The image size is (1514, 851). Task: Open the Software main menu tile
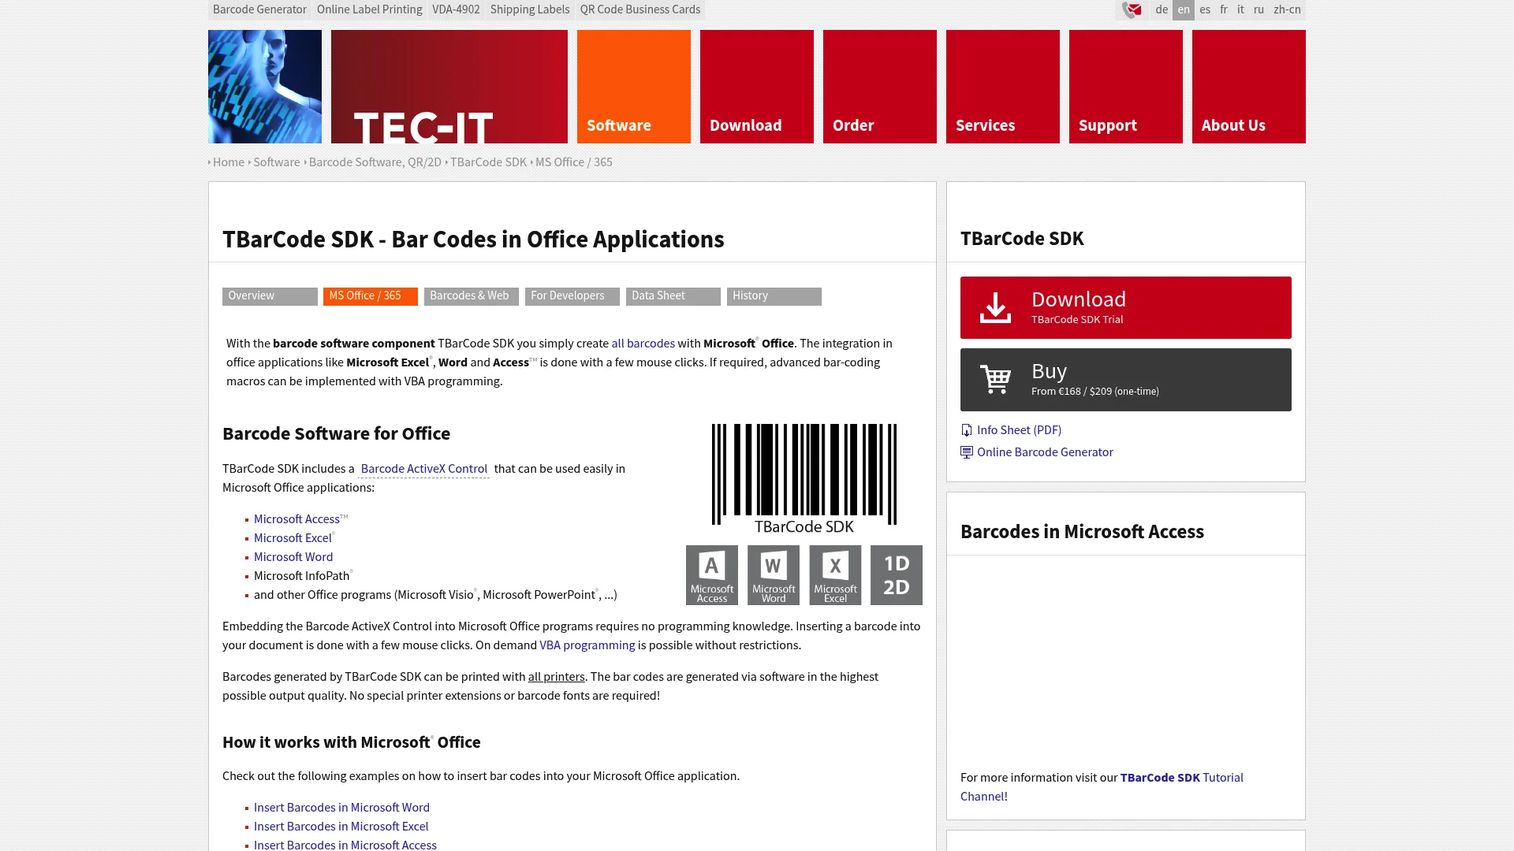pyautogui.click(x=634, y=87)
